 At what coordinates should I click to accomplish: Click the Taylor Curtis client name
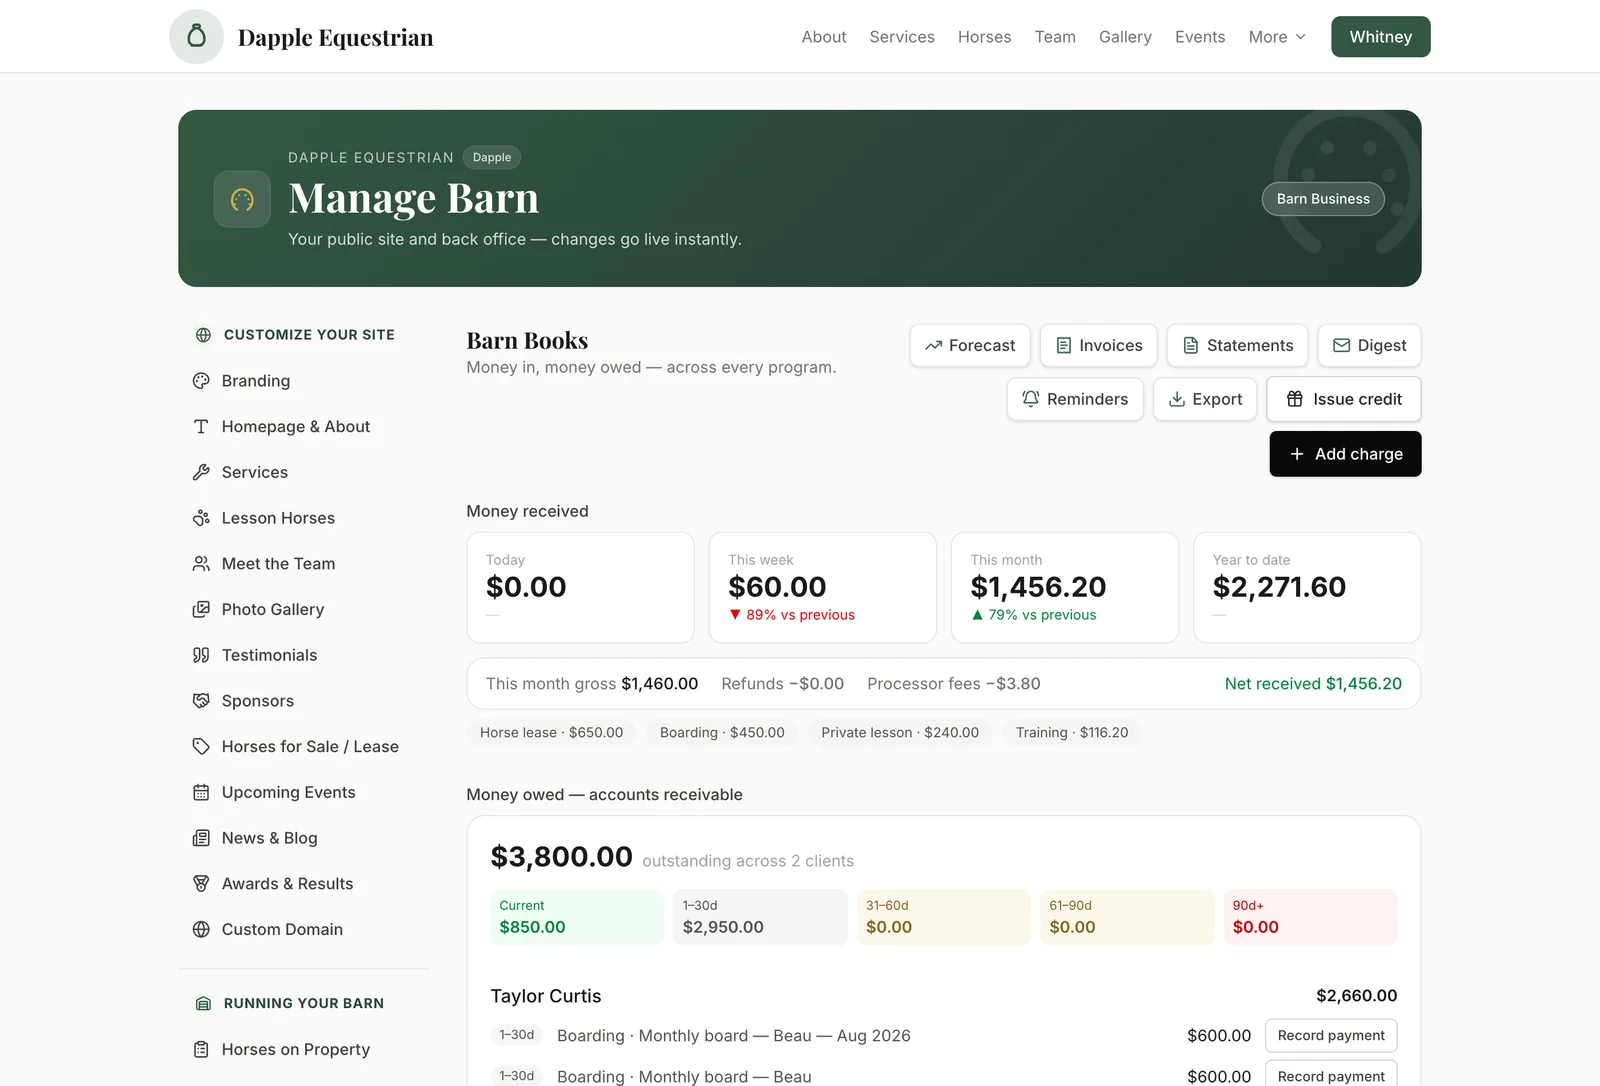[546, 996]
